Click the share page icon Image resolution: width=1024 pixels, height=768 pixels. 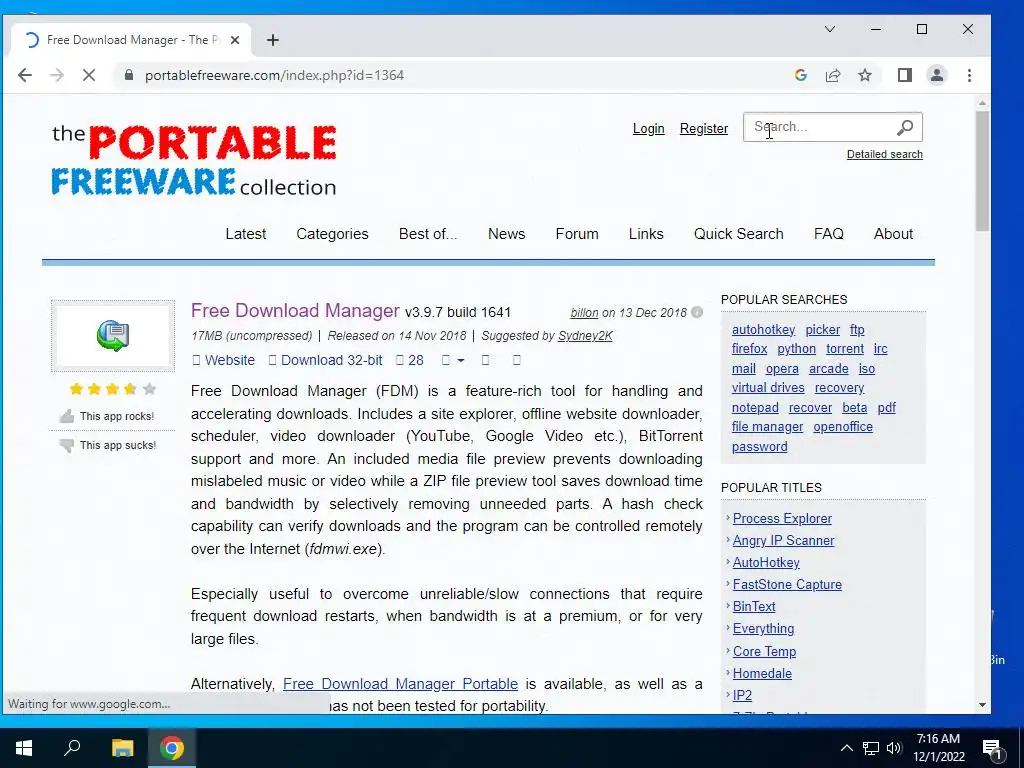[833, 75]
